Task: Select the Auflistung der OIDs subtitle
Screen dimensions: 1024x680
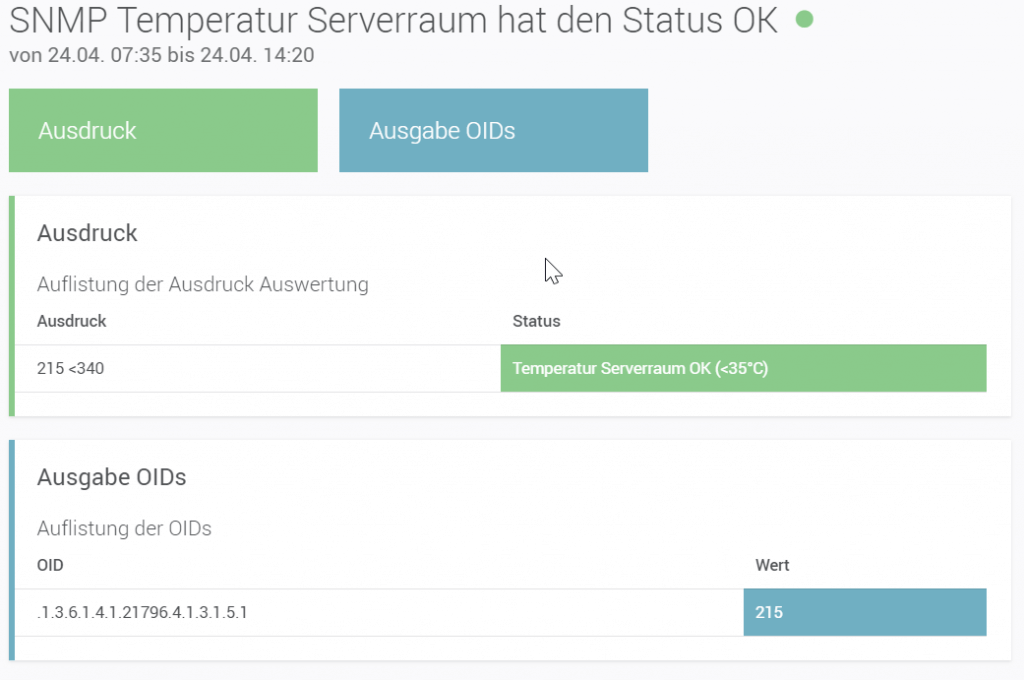Action: point(124,528)
